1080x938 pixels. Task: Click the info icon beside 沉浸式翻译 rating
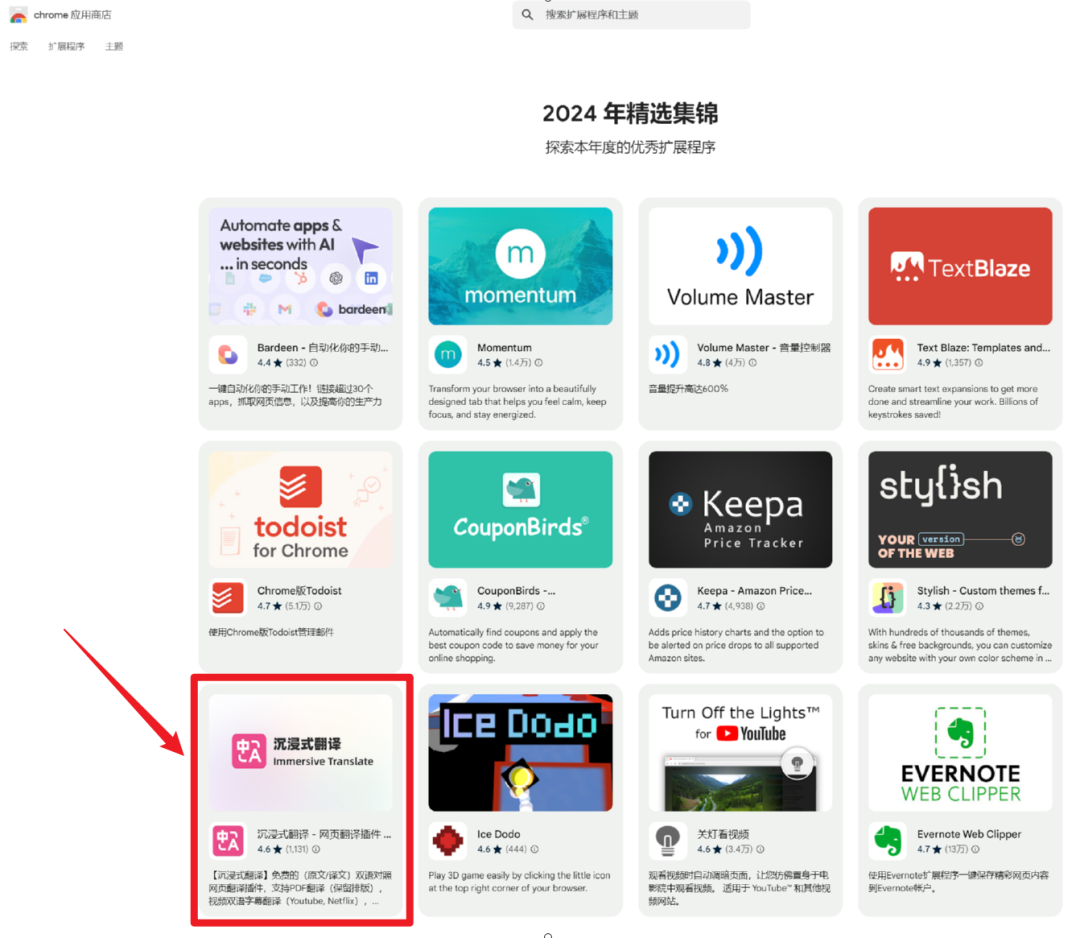click(315, 849)
